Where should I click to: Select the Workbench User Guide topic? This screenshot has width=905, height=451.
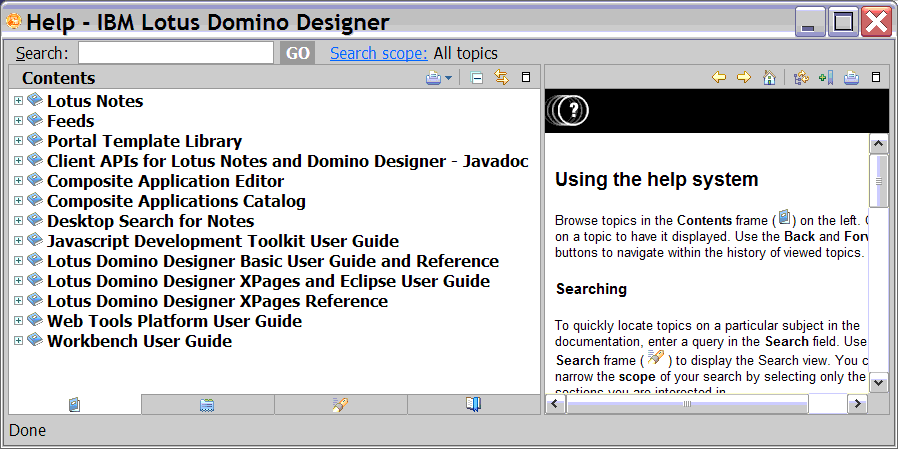140,341
